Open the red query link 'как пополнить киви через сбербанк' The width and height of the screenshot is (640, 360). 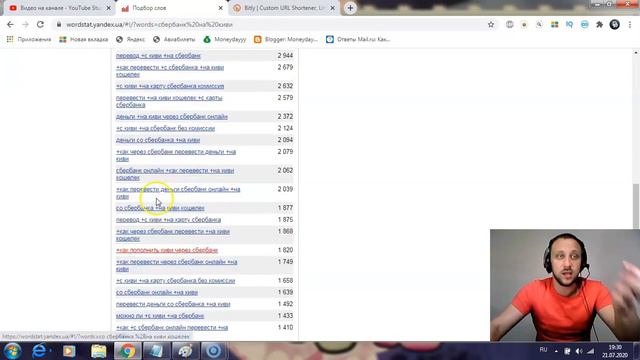click(167, 250)
